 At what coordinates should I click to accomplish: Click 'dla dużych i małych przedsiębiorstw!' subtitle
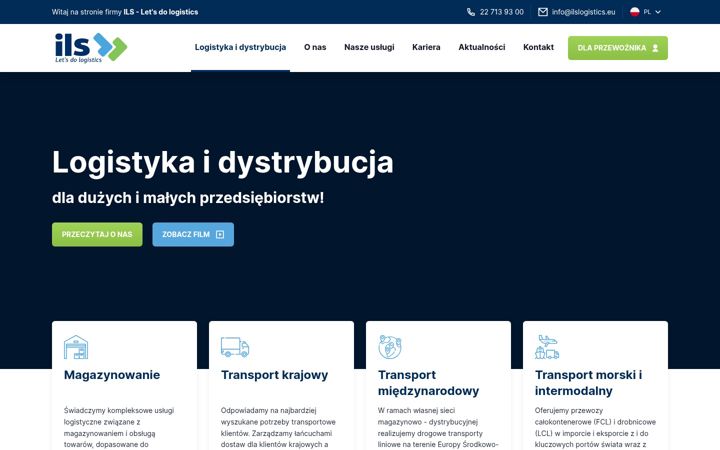(x=188, y=198)
